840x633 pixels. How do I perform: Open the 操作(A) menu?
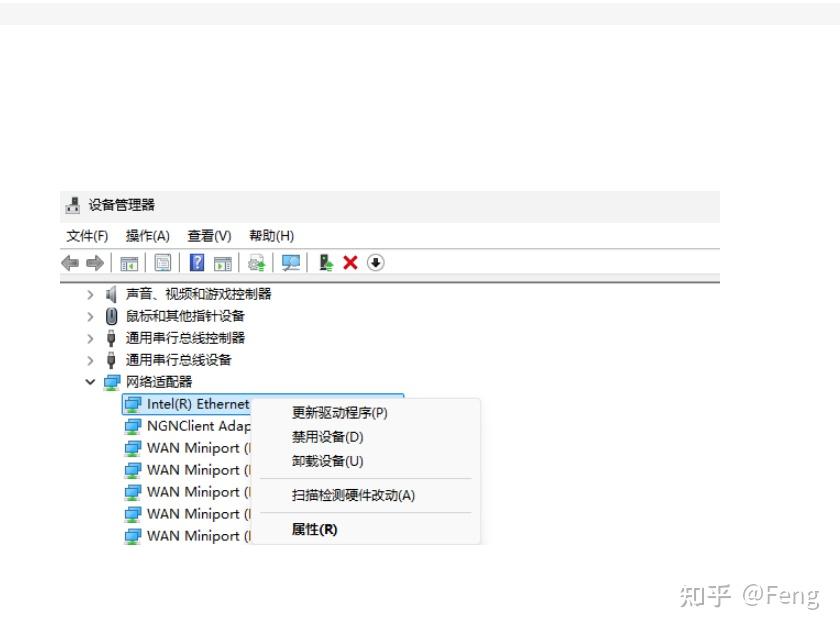[147, 236]
